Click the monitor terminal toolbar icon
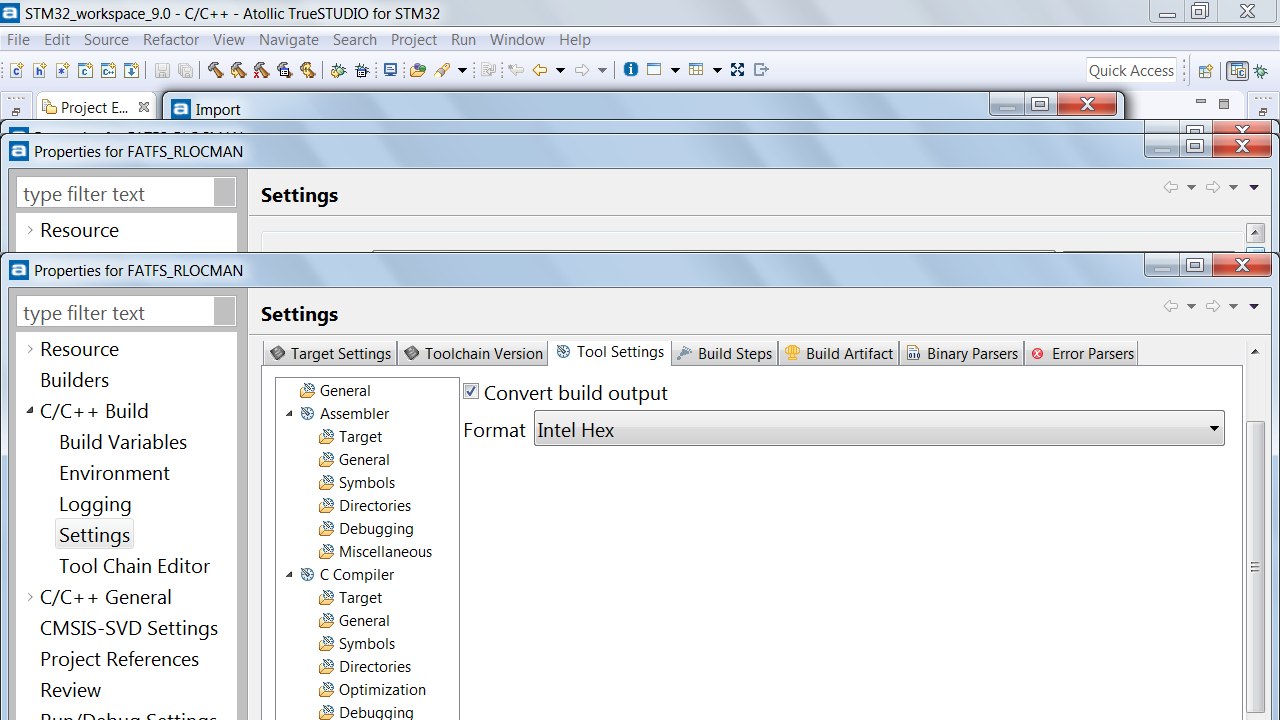The height and width of the screenshot is (720, 1280). [390, 70]
